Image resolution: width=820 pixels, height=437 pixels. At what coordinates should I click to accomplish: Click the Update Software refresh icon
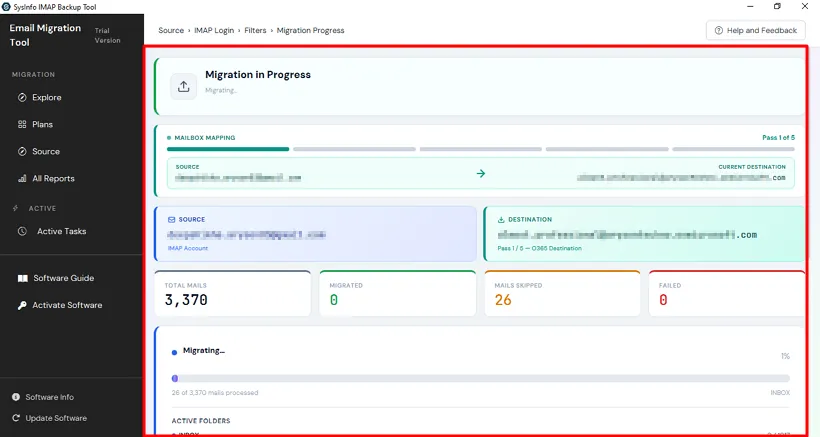[x=16, y=418]
